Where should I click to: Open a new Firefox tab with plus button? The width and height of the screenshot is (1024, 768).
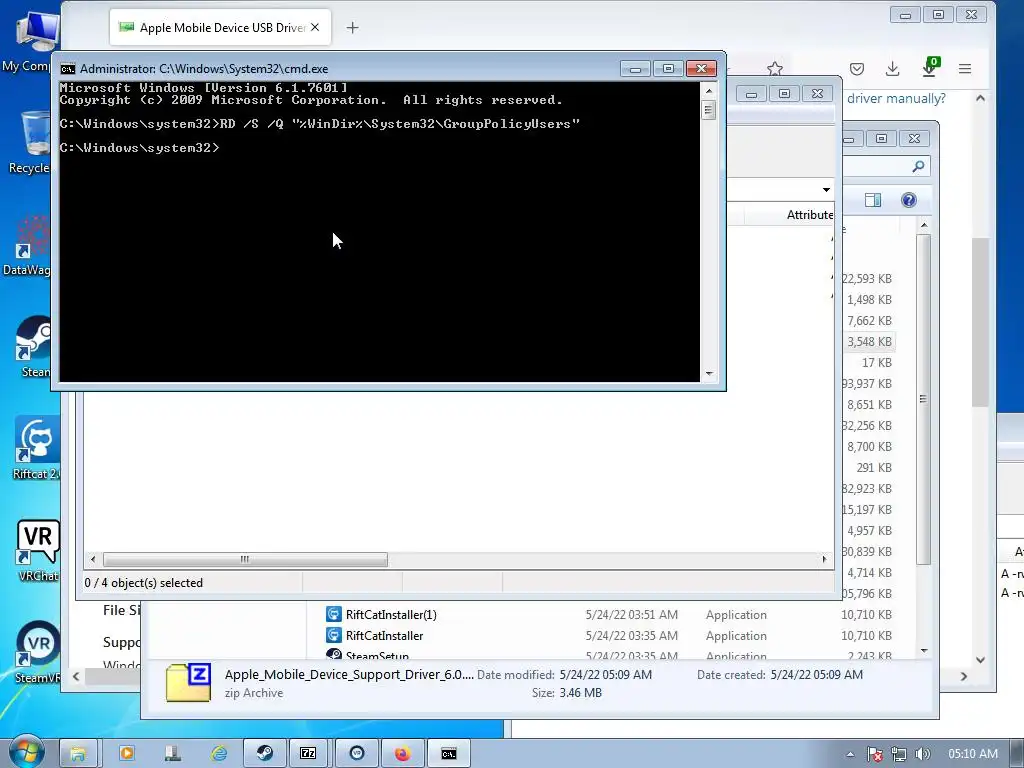[352, 27]
